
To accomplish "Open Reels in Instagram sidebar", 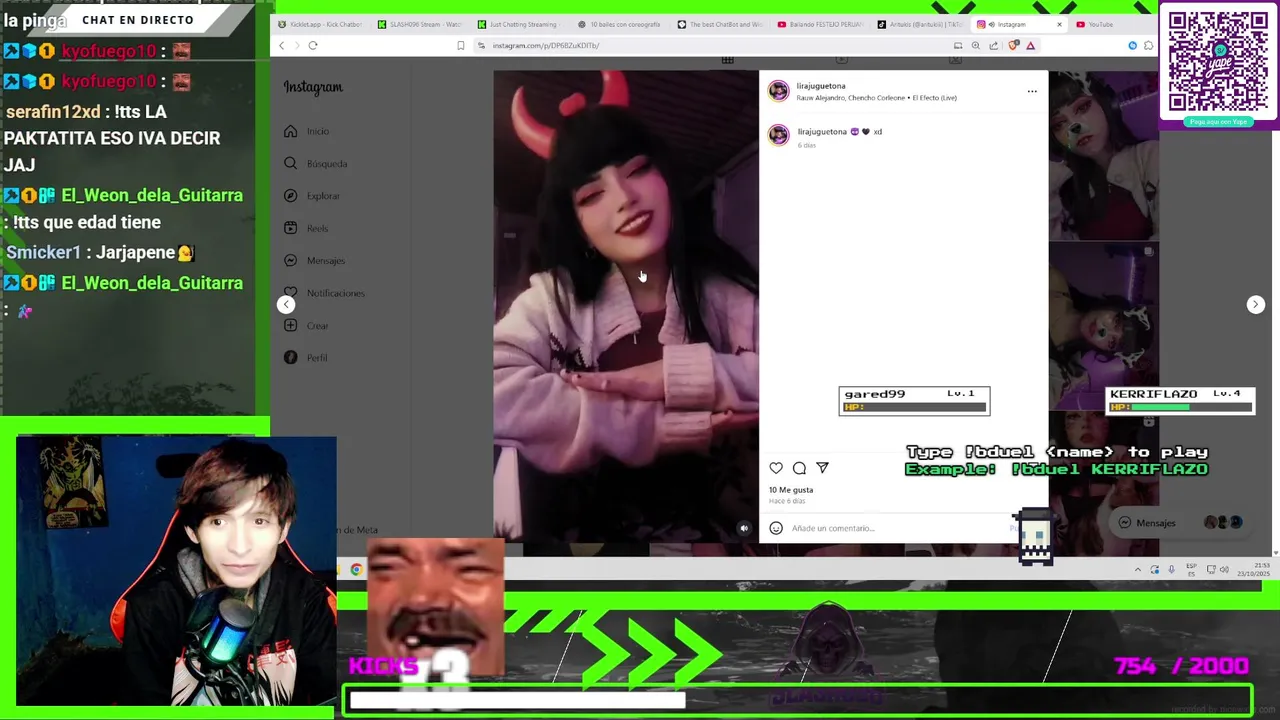I will pyautogui.click(x=306, y=228).
